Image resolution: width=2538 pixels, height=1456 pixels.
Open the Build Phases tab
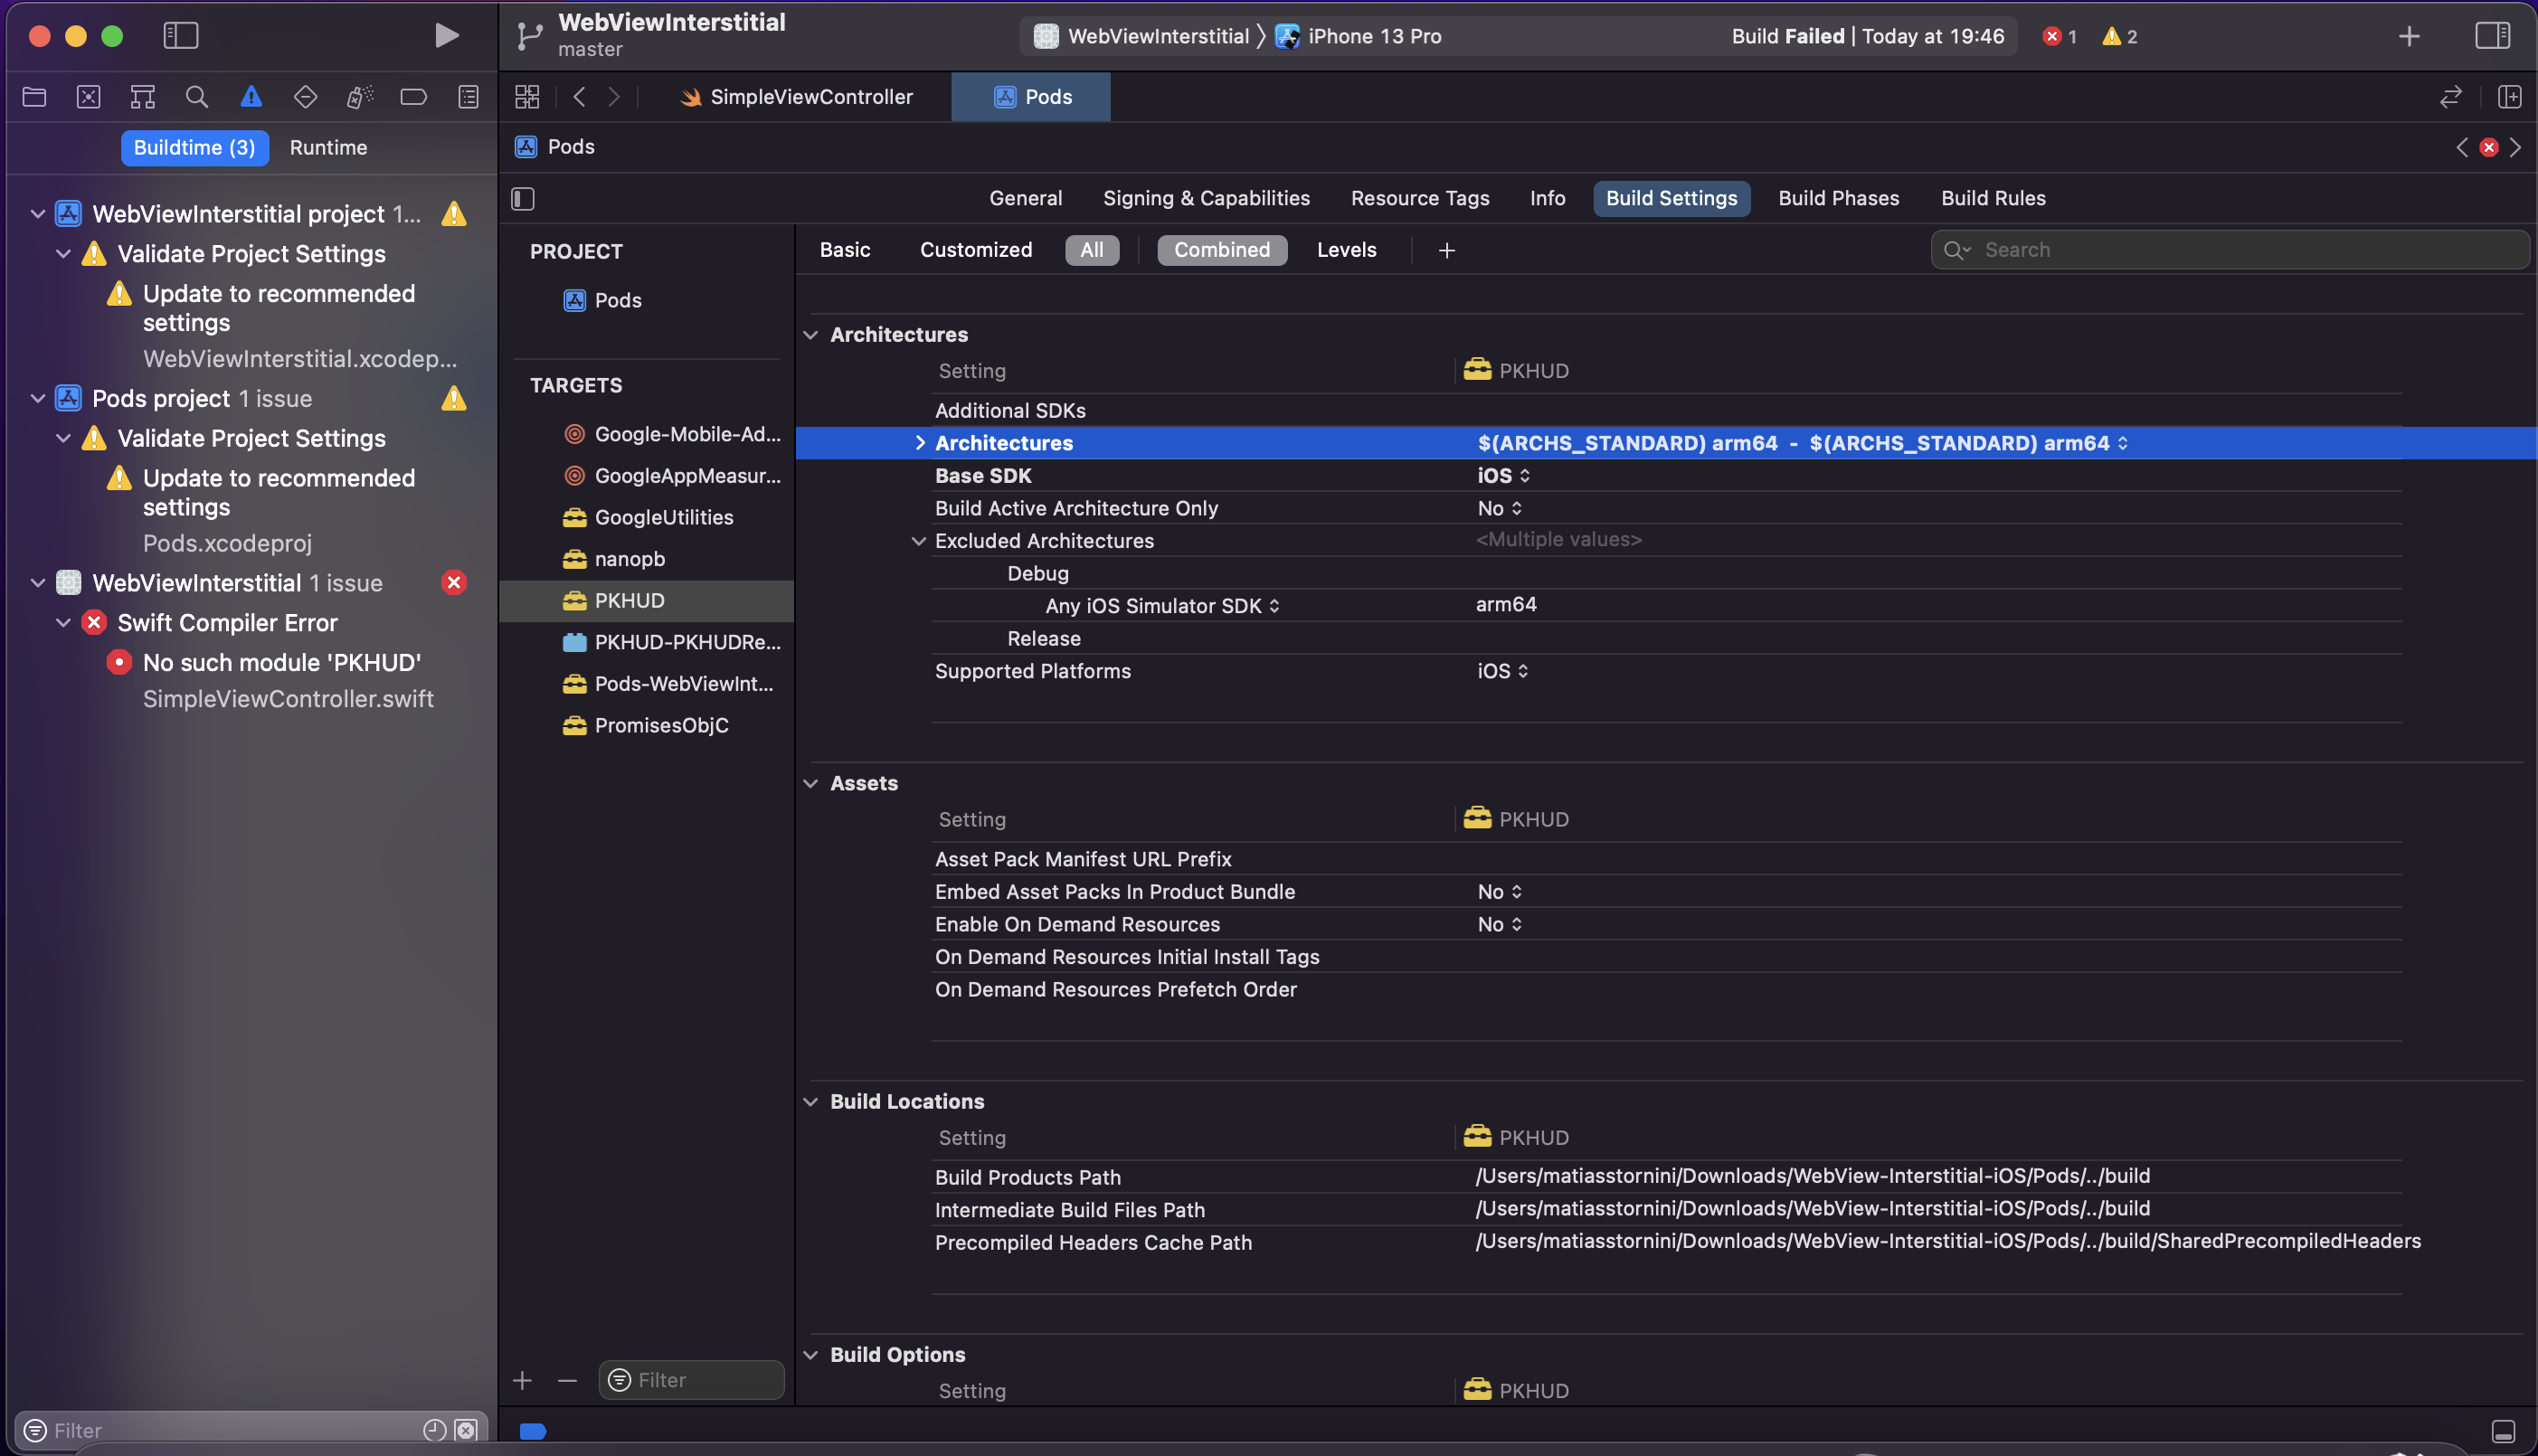[1838, 199]
